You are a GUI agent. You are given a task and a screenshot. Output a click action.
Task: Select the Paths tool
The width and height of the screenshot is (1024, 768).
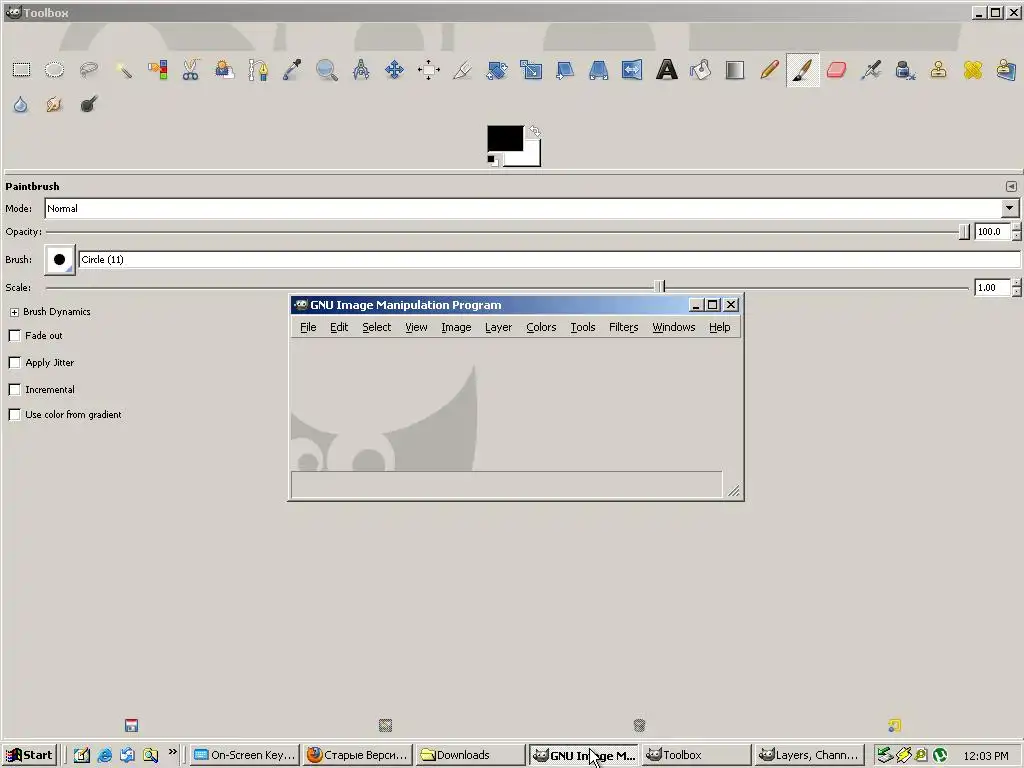tap(259, 70)
